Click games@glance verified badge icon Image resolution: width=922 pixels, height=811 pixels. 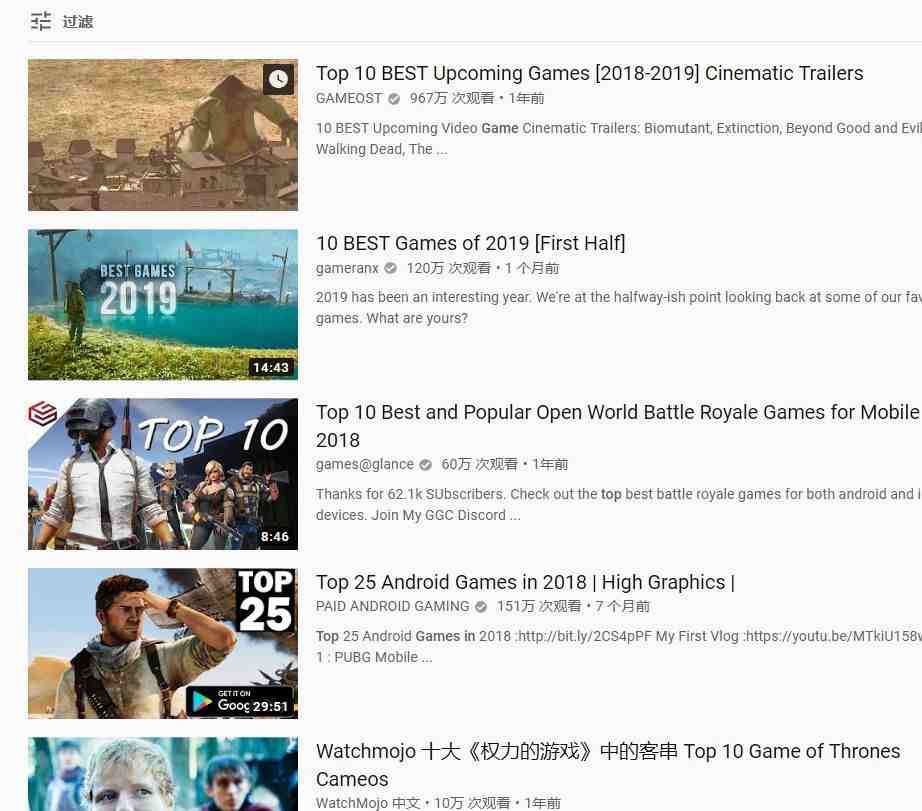tap(426, 465)
